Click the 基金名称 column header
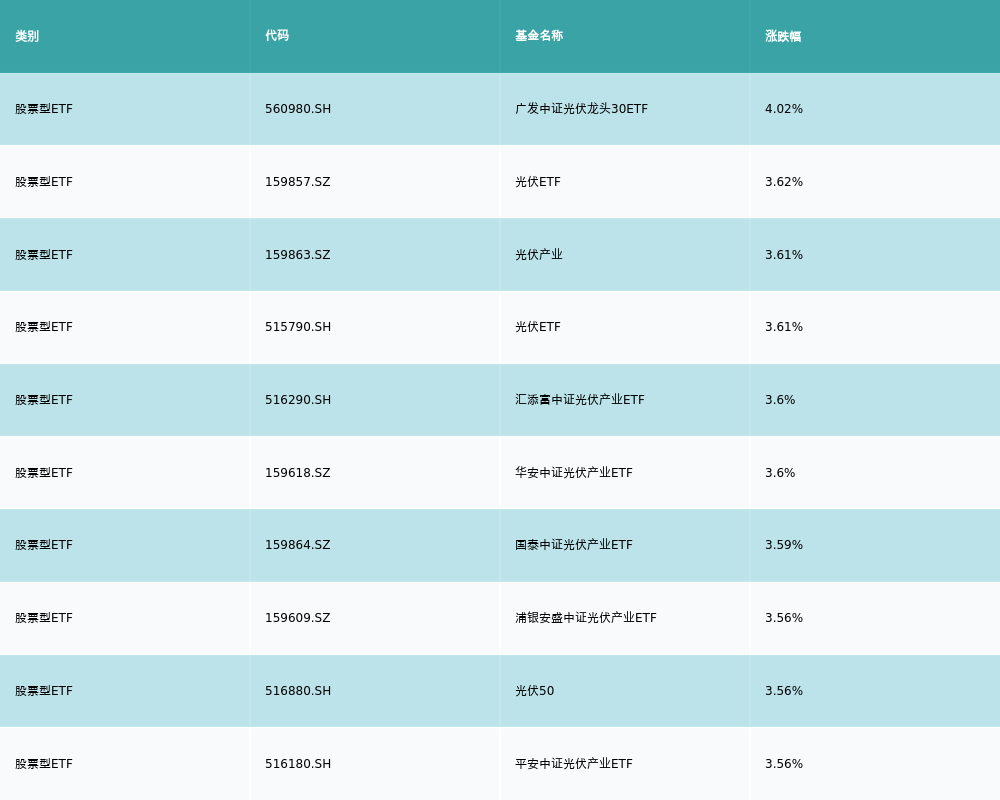The width and height of the screenshot is (1000, 800). (x=539, y=36)
